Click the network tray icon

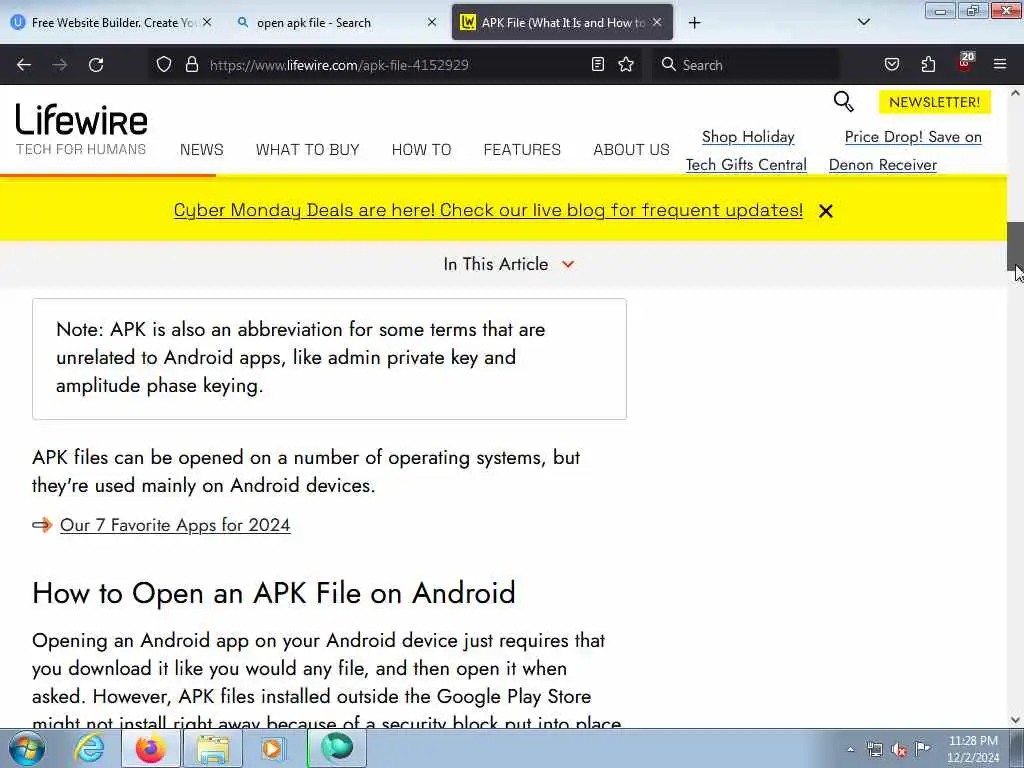point(874,749)
